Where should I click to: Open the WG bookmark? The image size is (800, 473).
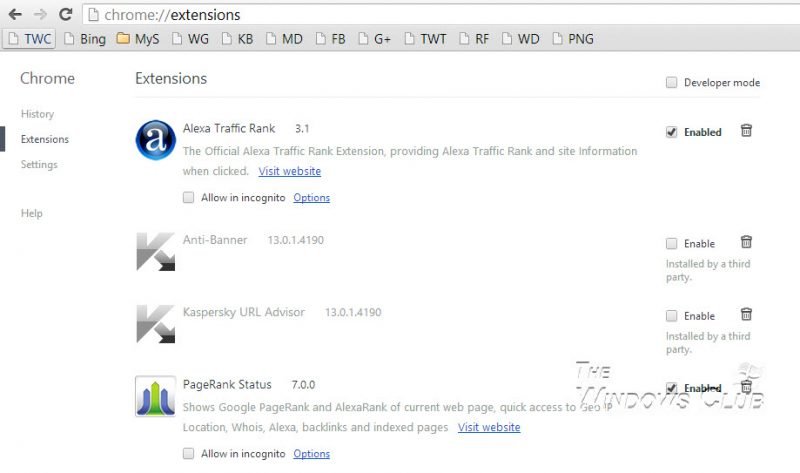[190, 39]
